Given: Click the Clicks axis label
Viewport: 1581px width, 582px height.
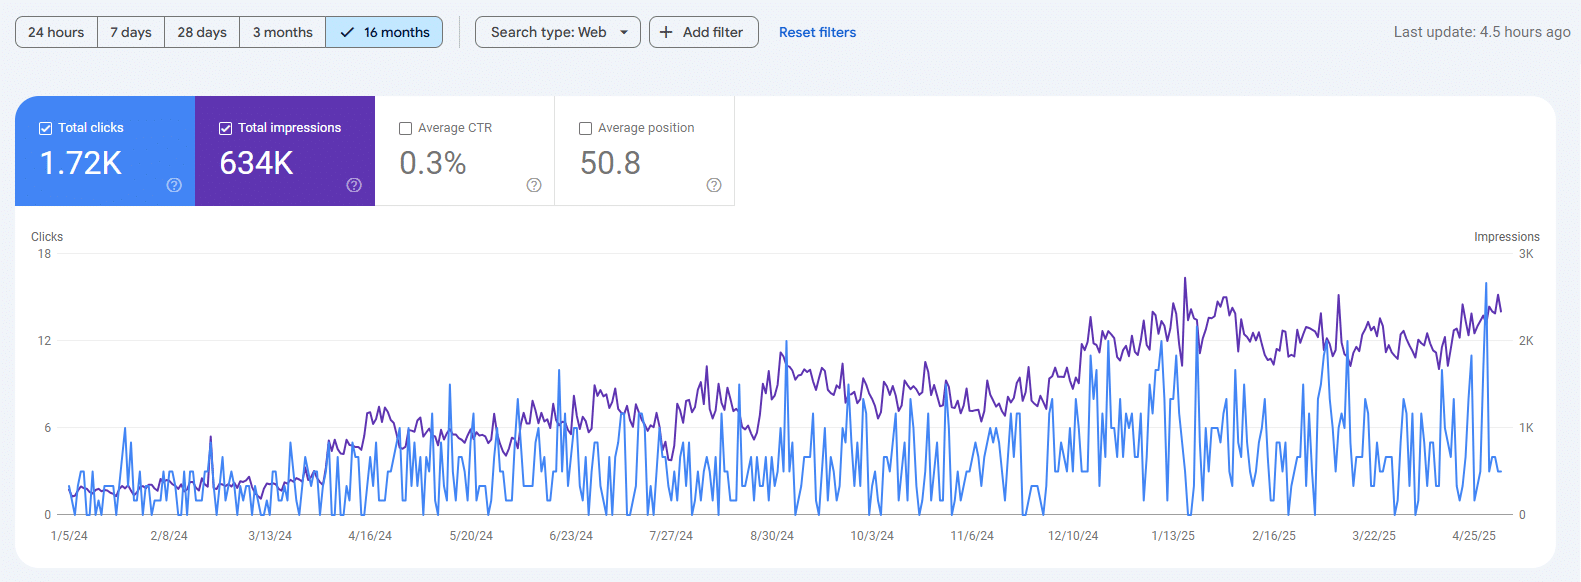Looking at the screenshot, I should pos(47,237).
